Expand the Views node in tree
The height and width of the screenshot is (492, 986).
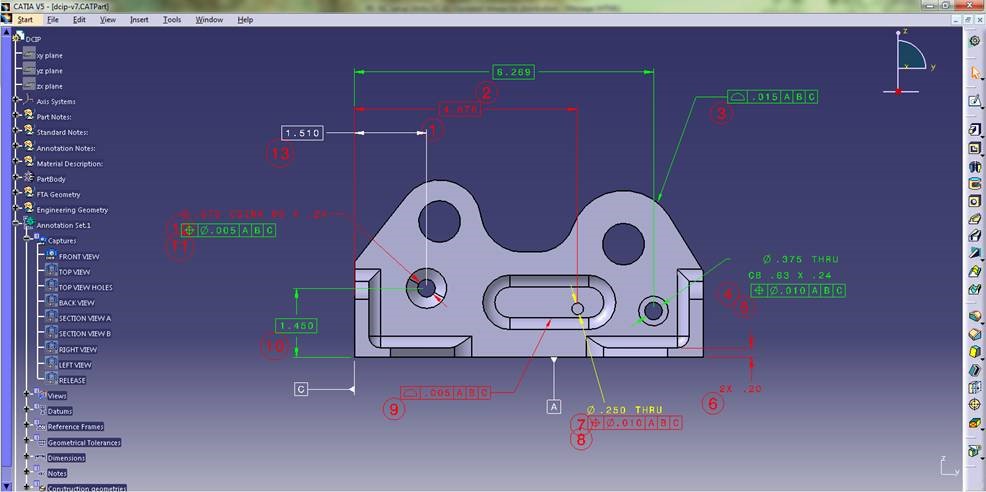[x=27, y=396]
